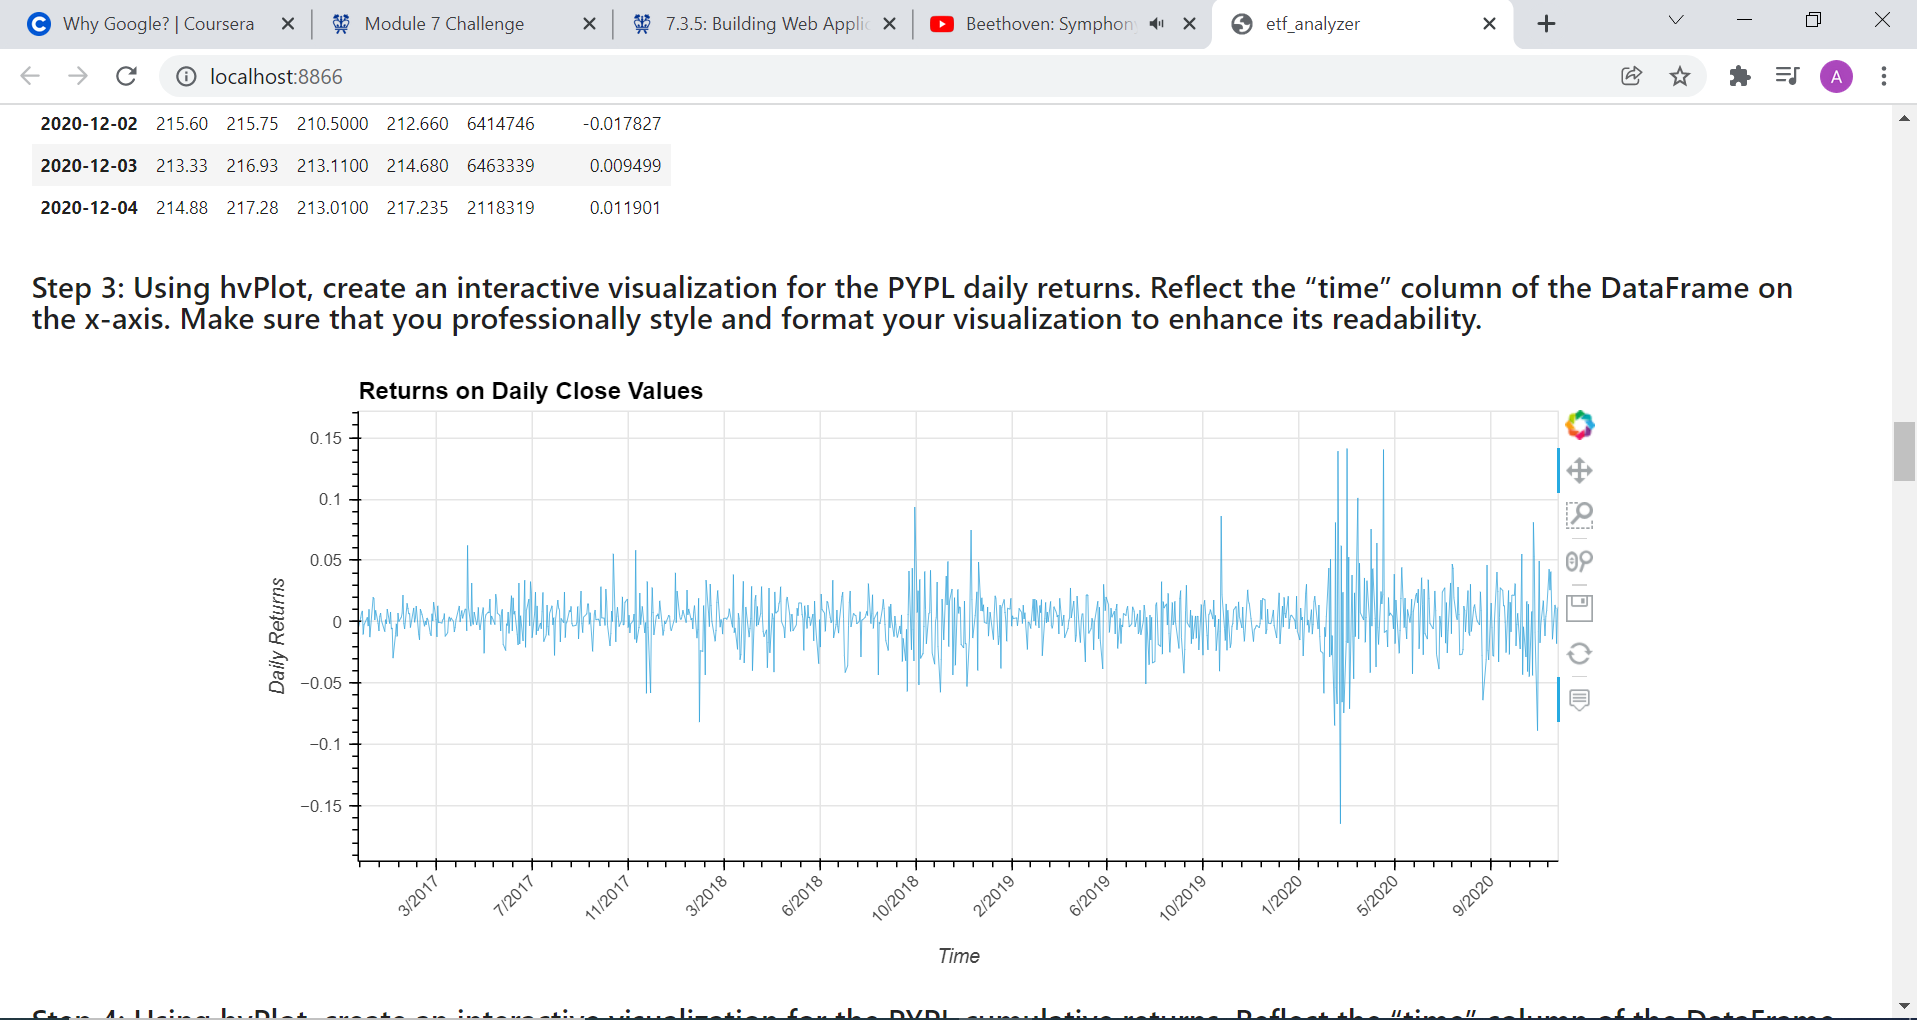
Task: Close the Module 7 Challenge tab
Action: [x=590, y=24]
